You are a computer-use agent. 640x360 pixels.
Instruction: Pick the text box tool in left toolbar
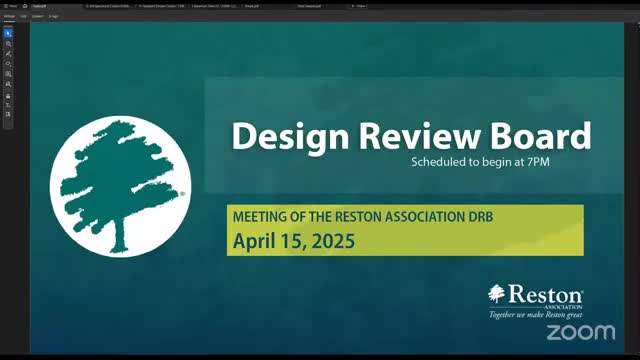(x=8, y=74)
